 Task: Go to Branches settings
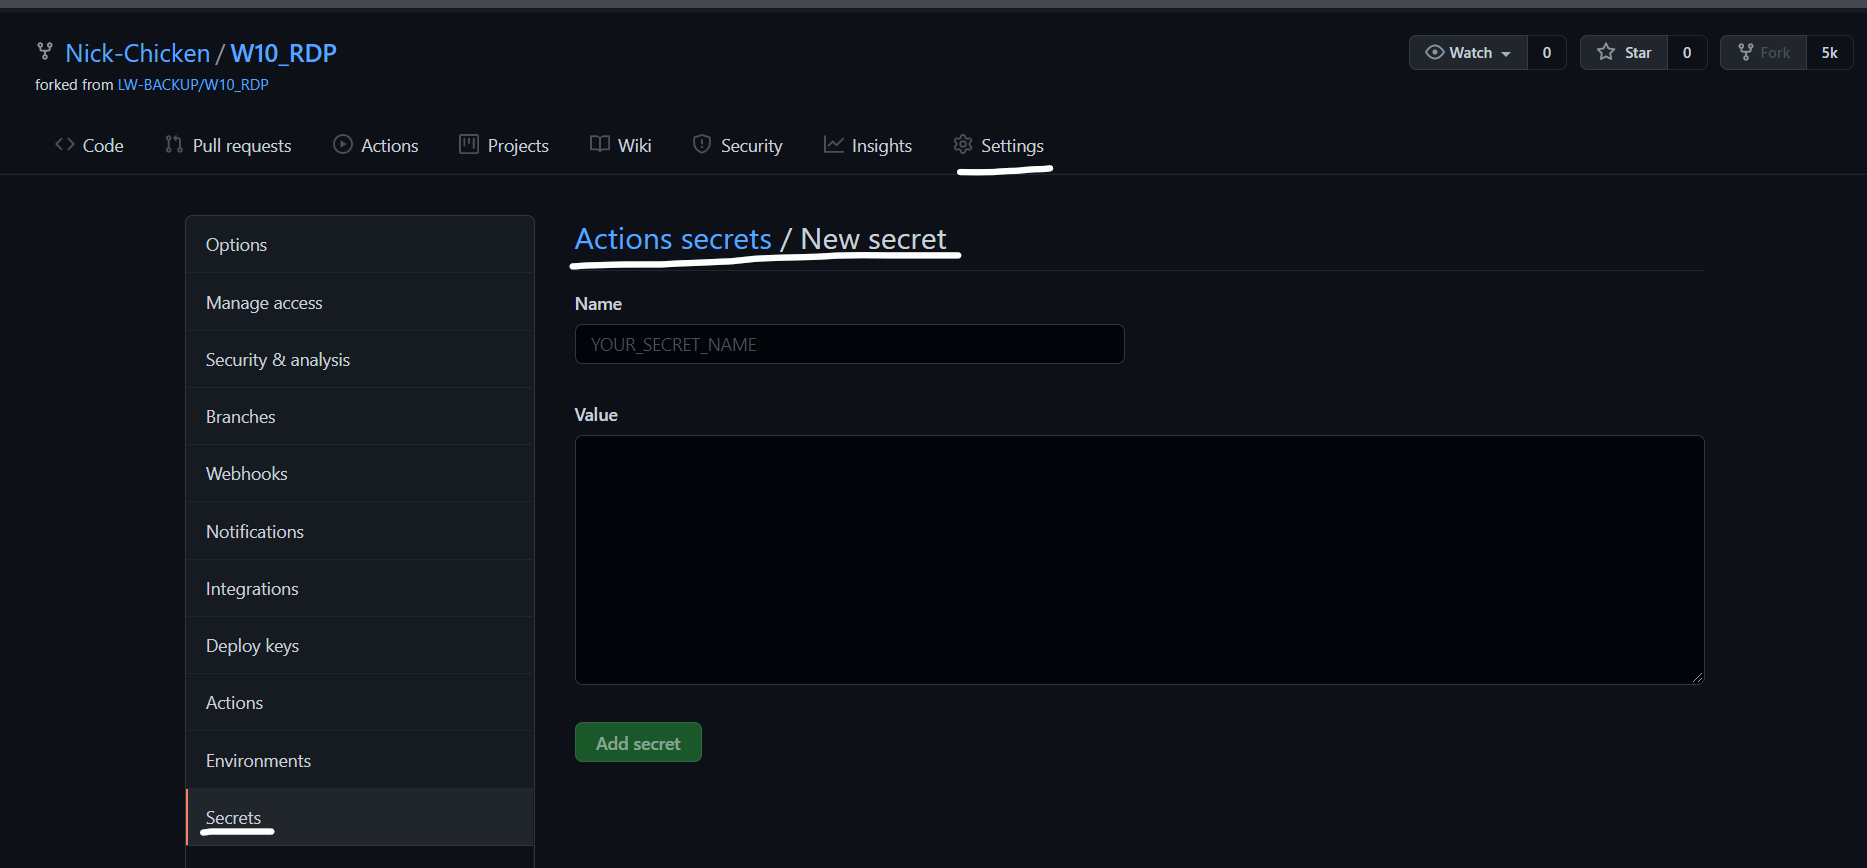pos(360,416)
